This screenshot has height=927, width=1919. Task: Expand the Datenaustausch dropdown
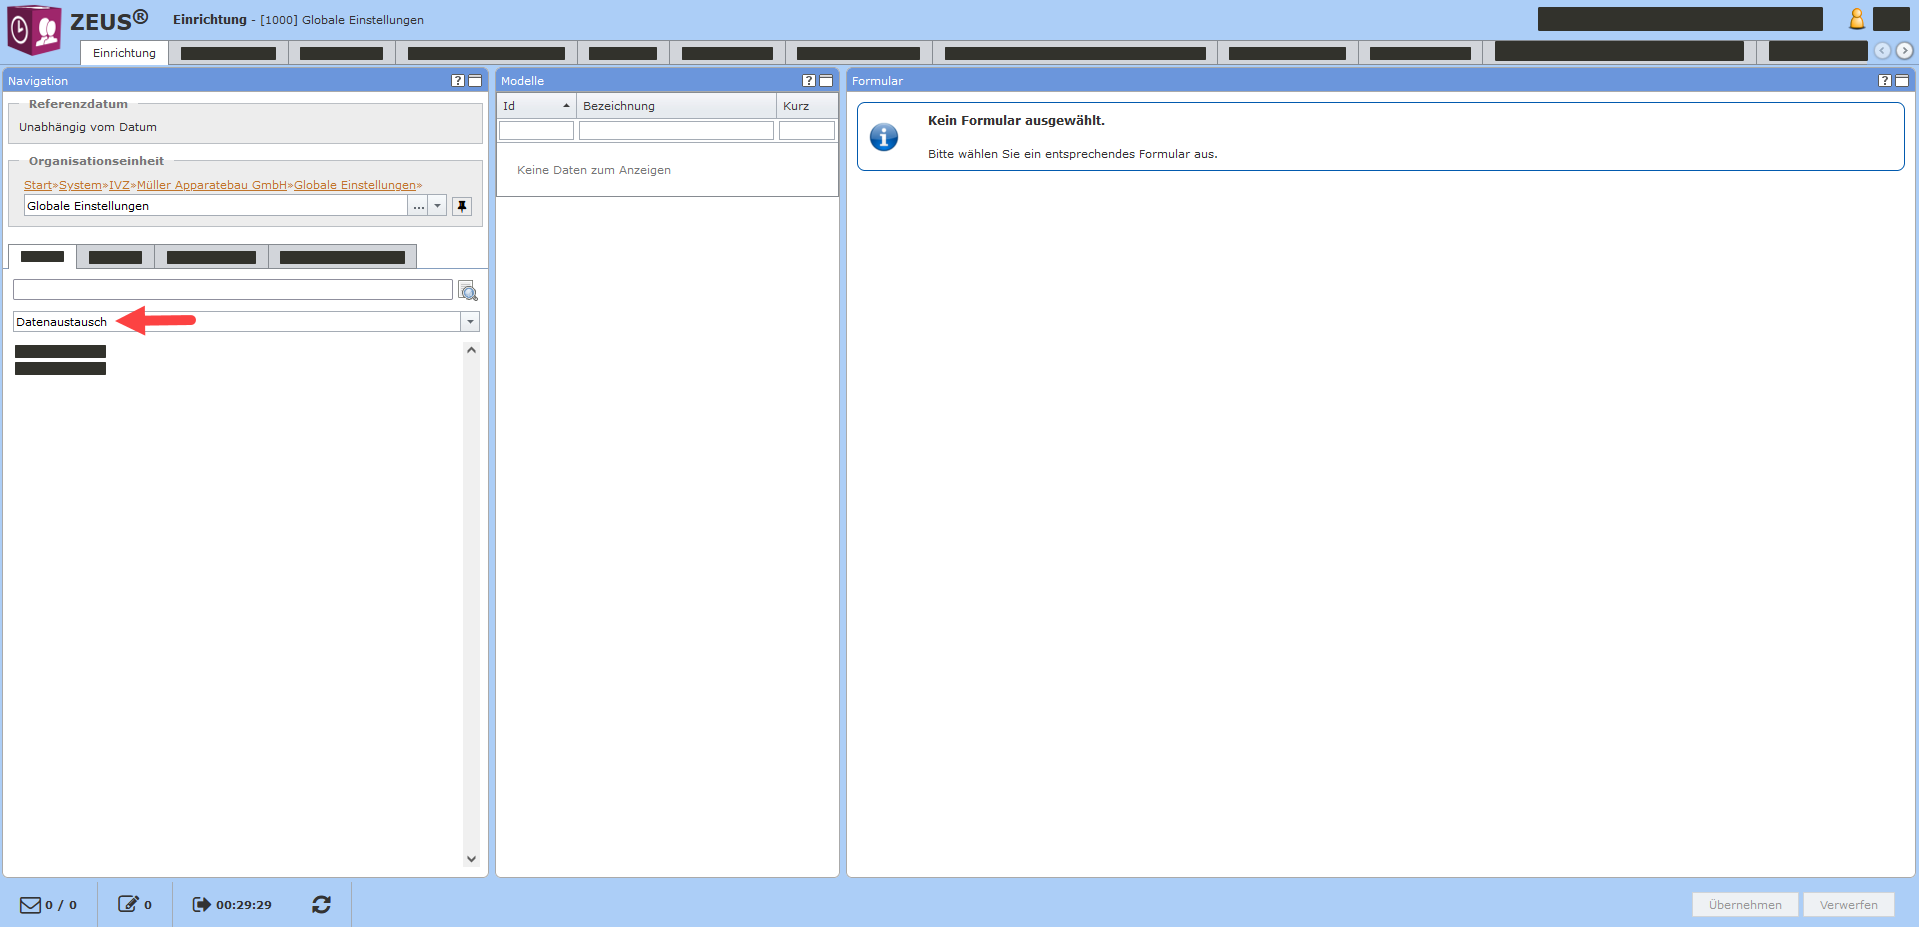470,322
